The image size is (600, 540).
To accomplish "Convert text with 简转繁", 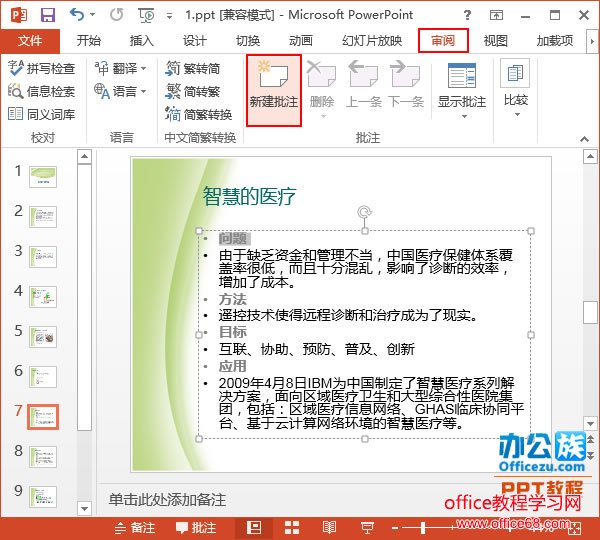I will click(x=193, y=91).
